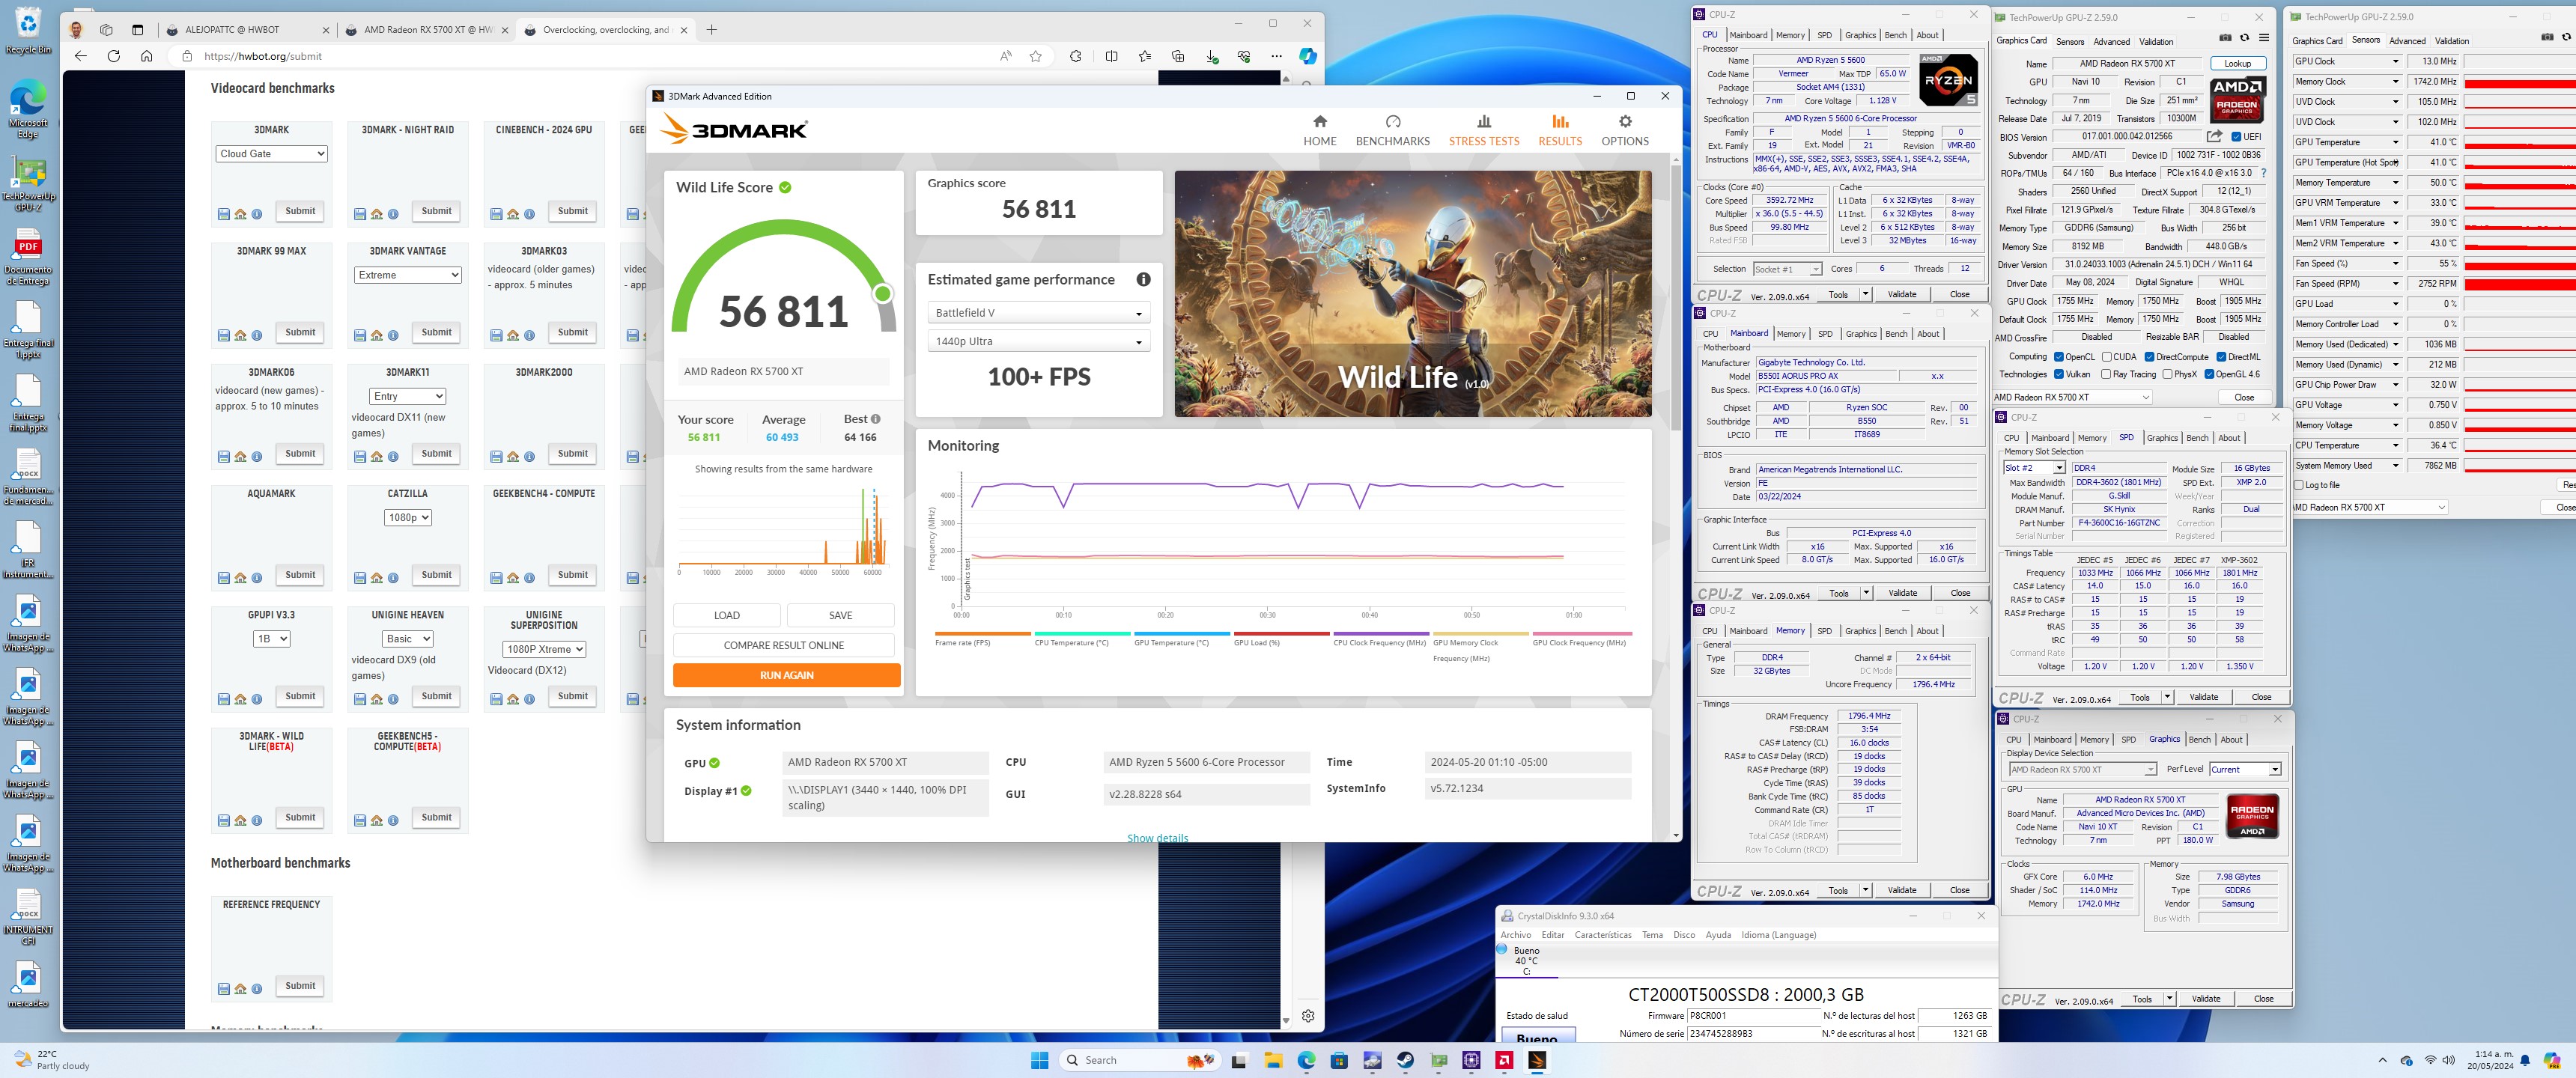The image size is (2576, 1078).
Task: Open the 3DMark Home section
Action: coord(1319,130)
